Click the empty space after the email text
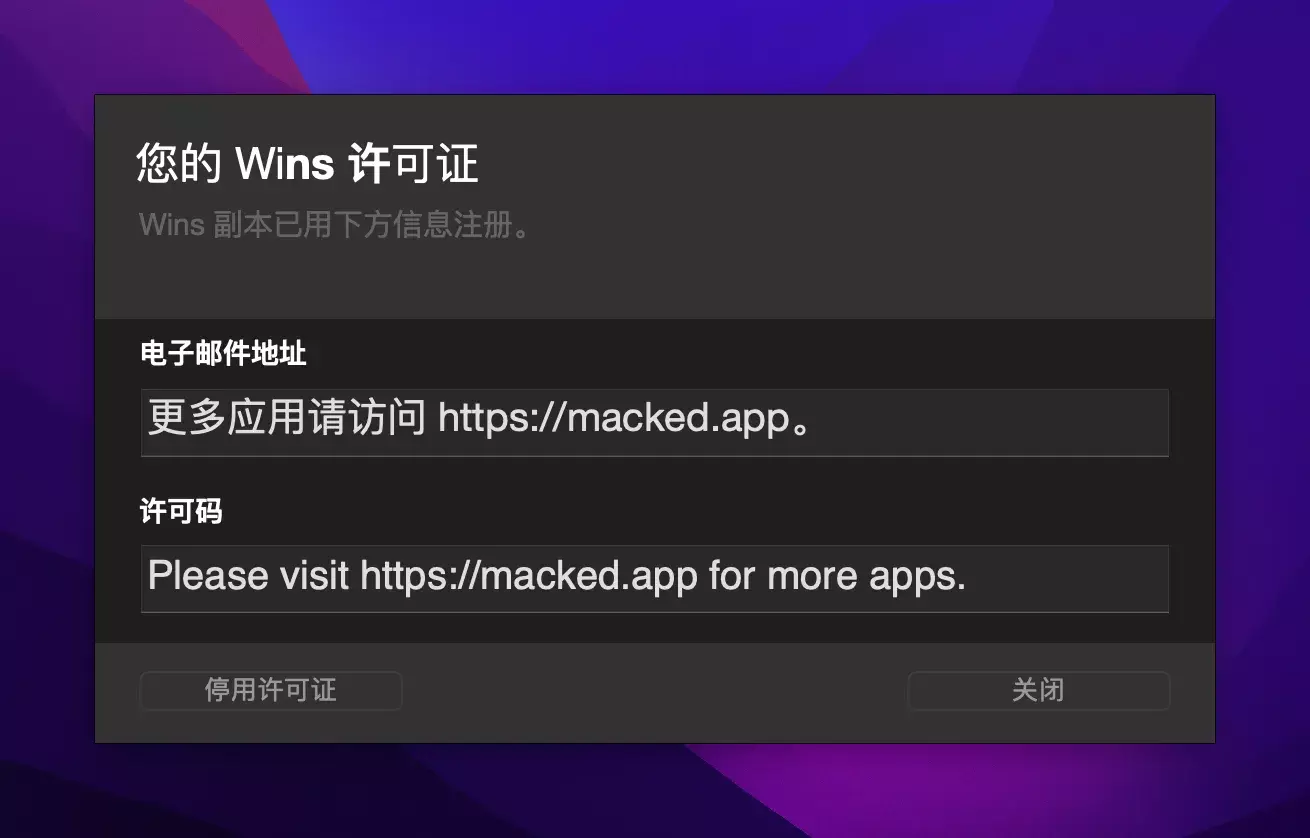 995,422
